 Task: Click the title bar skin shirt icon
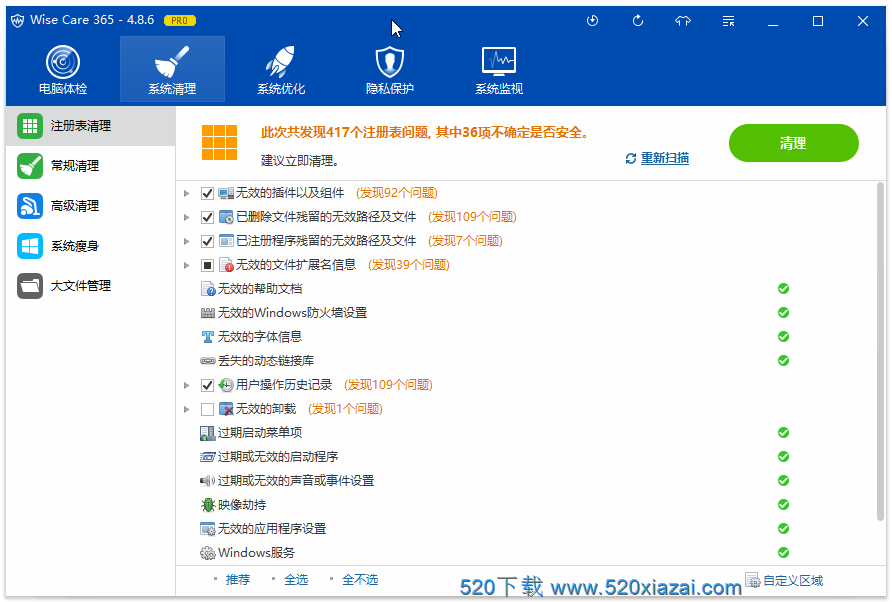683,21
